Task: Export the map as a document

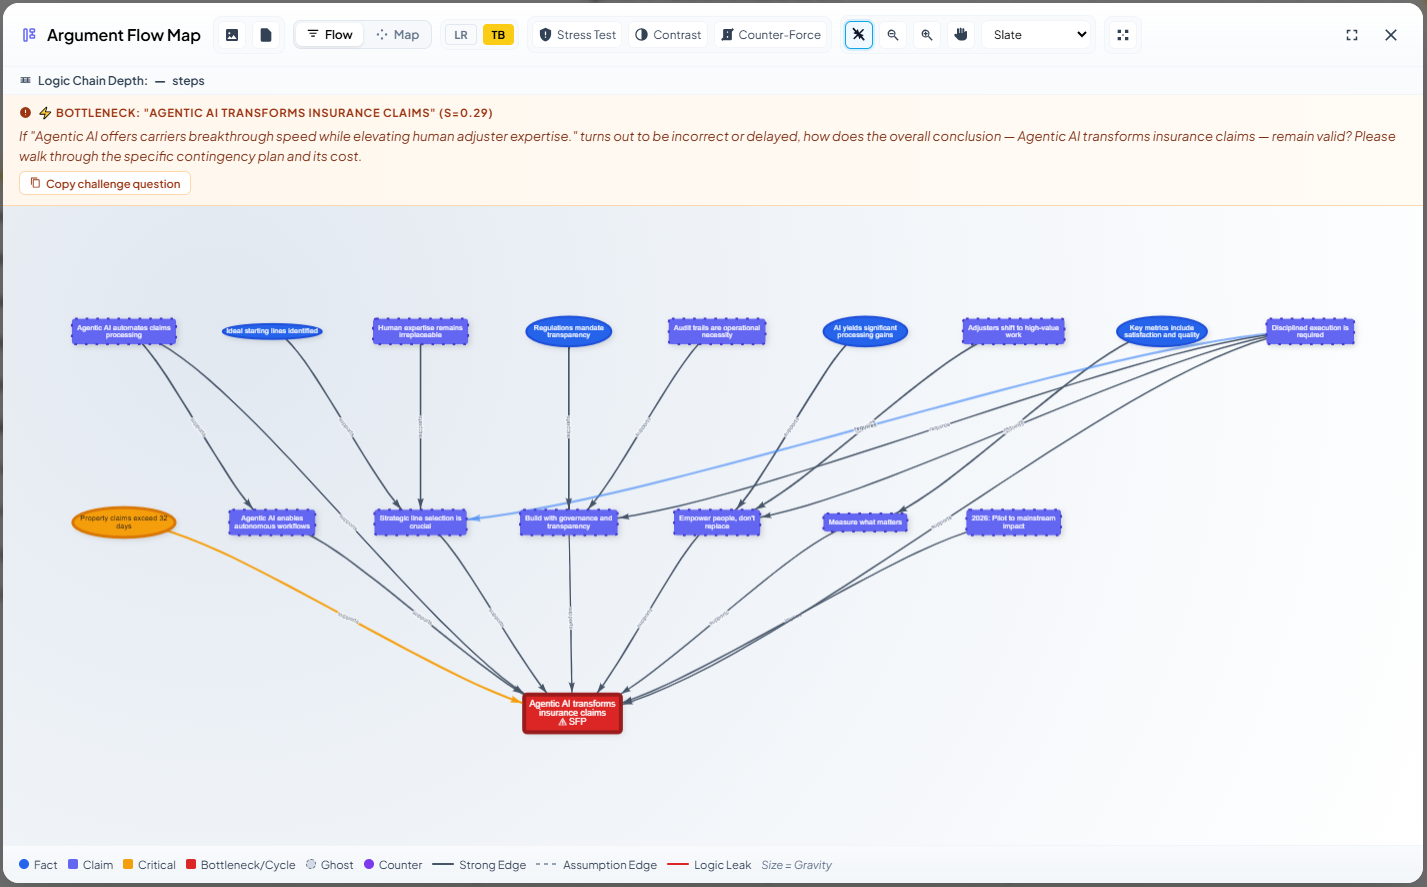Action: [265, 34]
